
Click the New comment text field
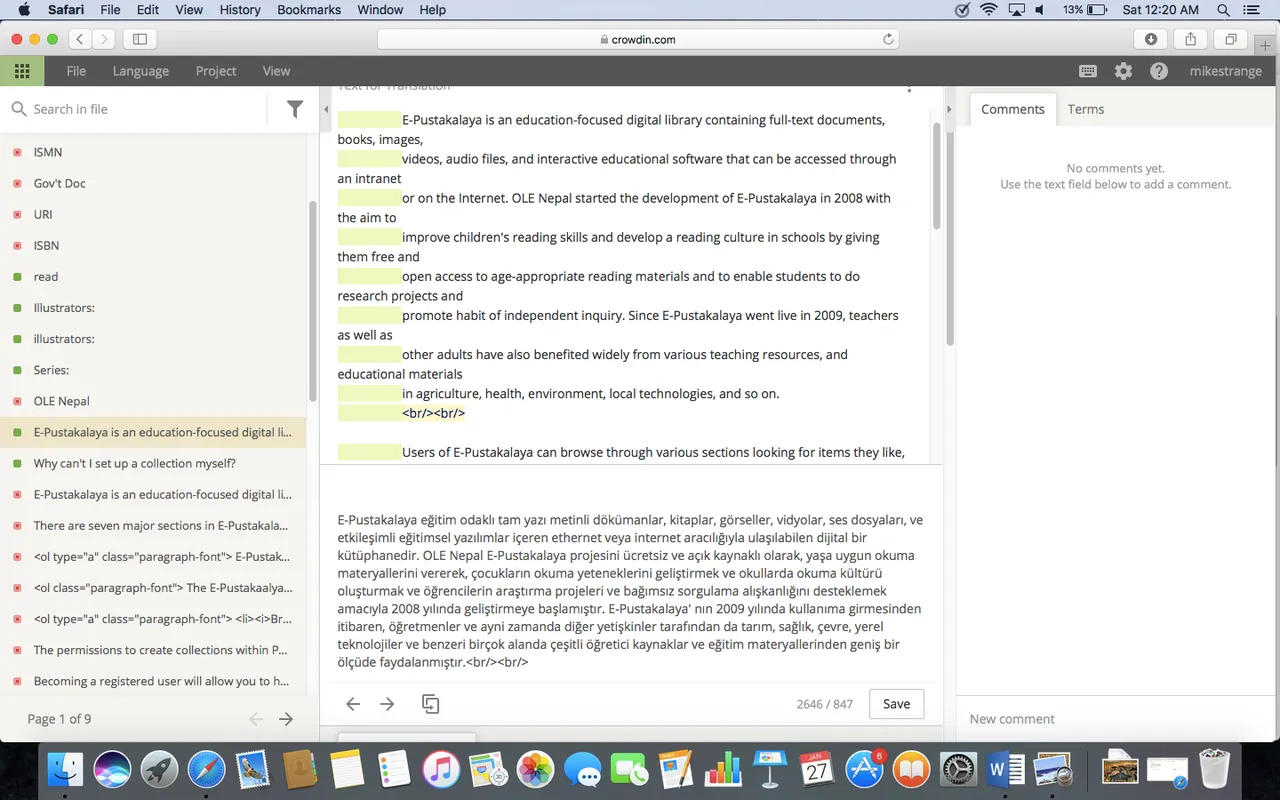point(1114,719)
